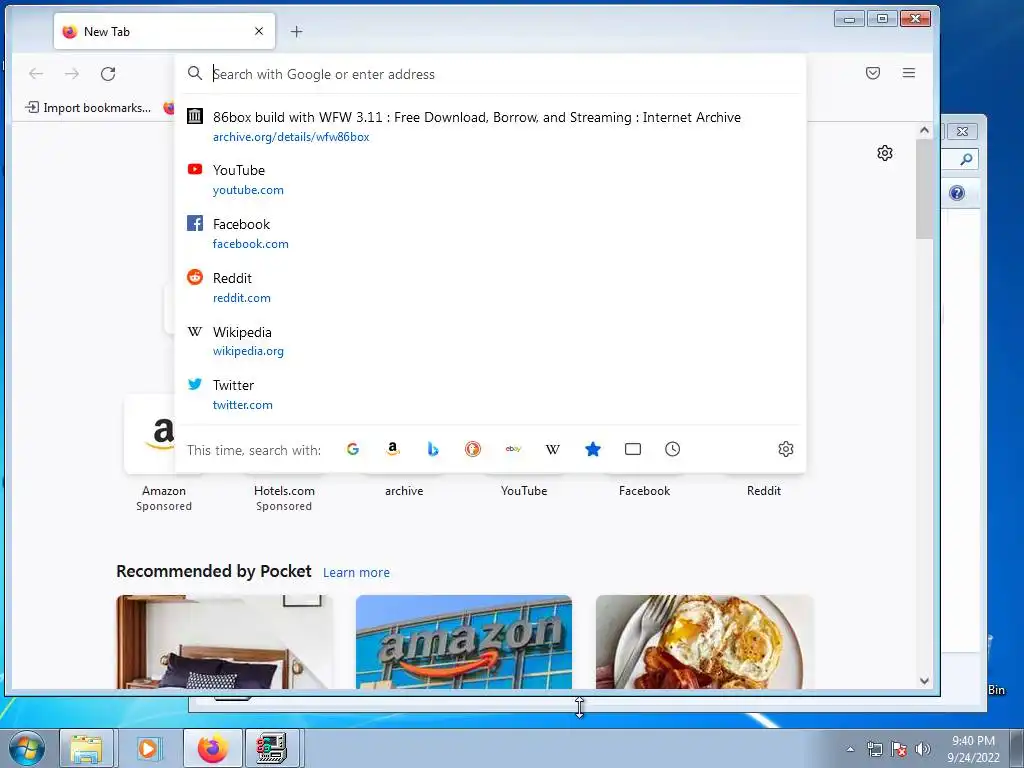Click the Firefox back arrow button

[36, 74]
